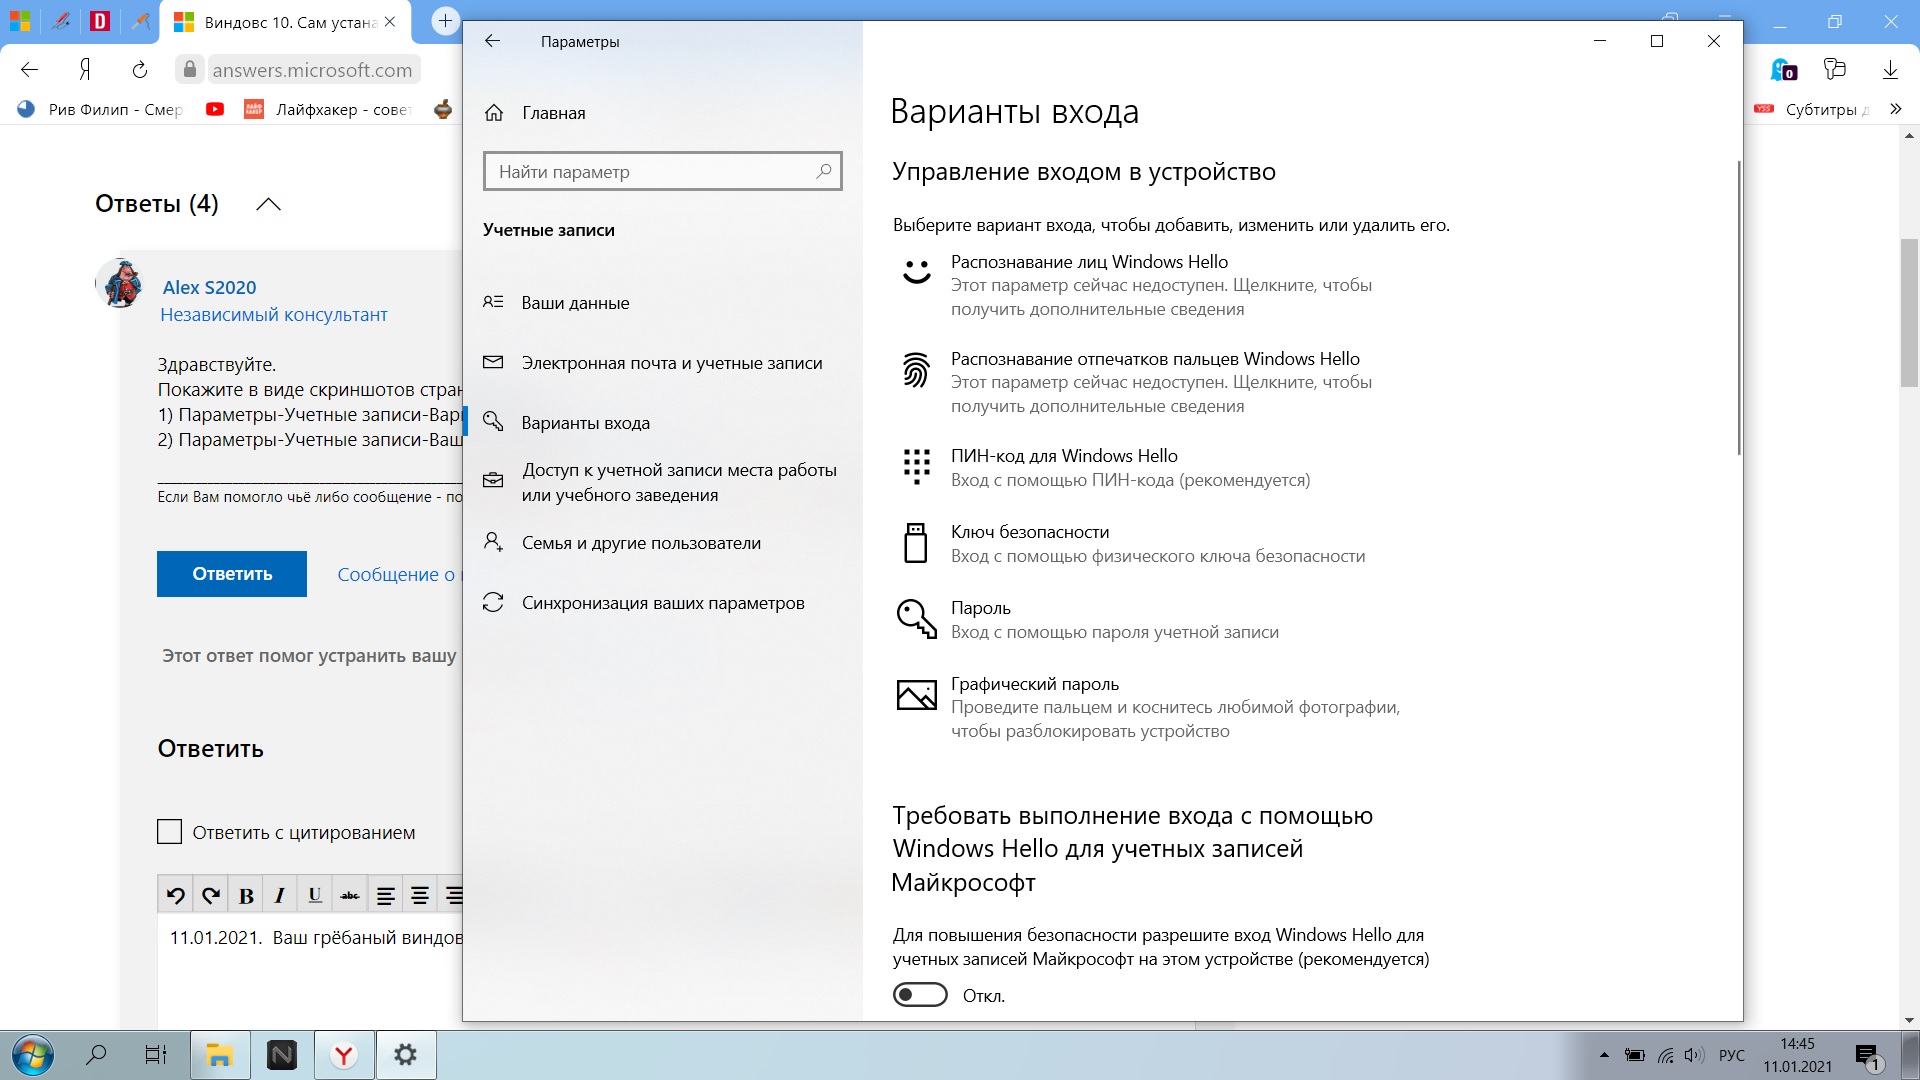Click the magnifier icon in settings search box
The width and height of the screenshot is (1920, 1080).
pyautogui.click(x=823, y=171)
